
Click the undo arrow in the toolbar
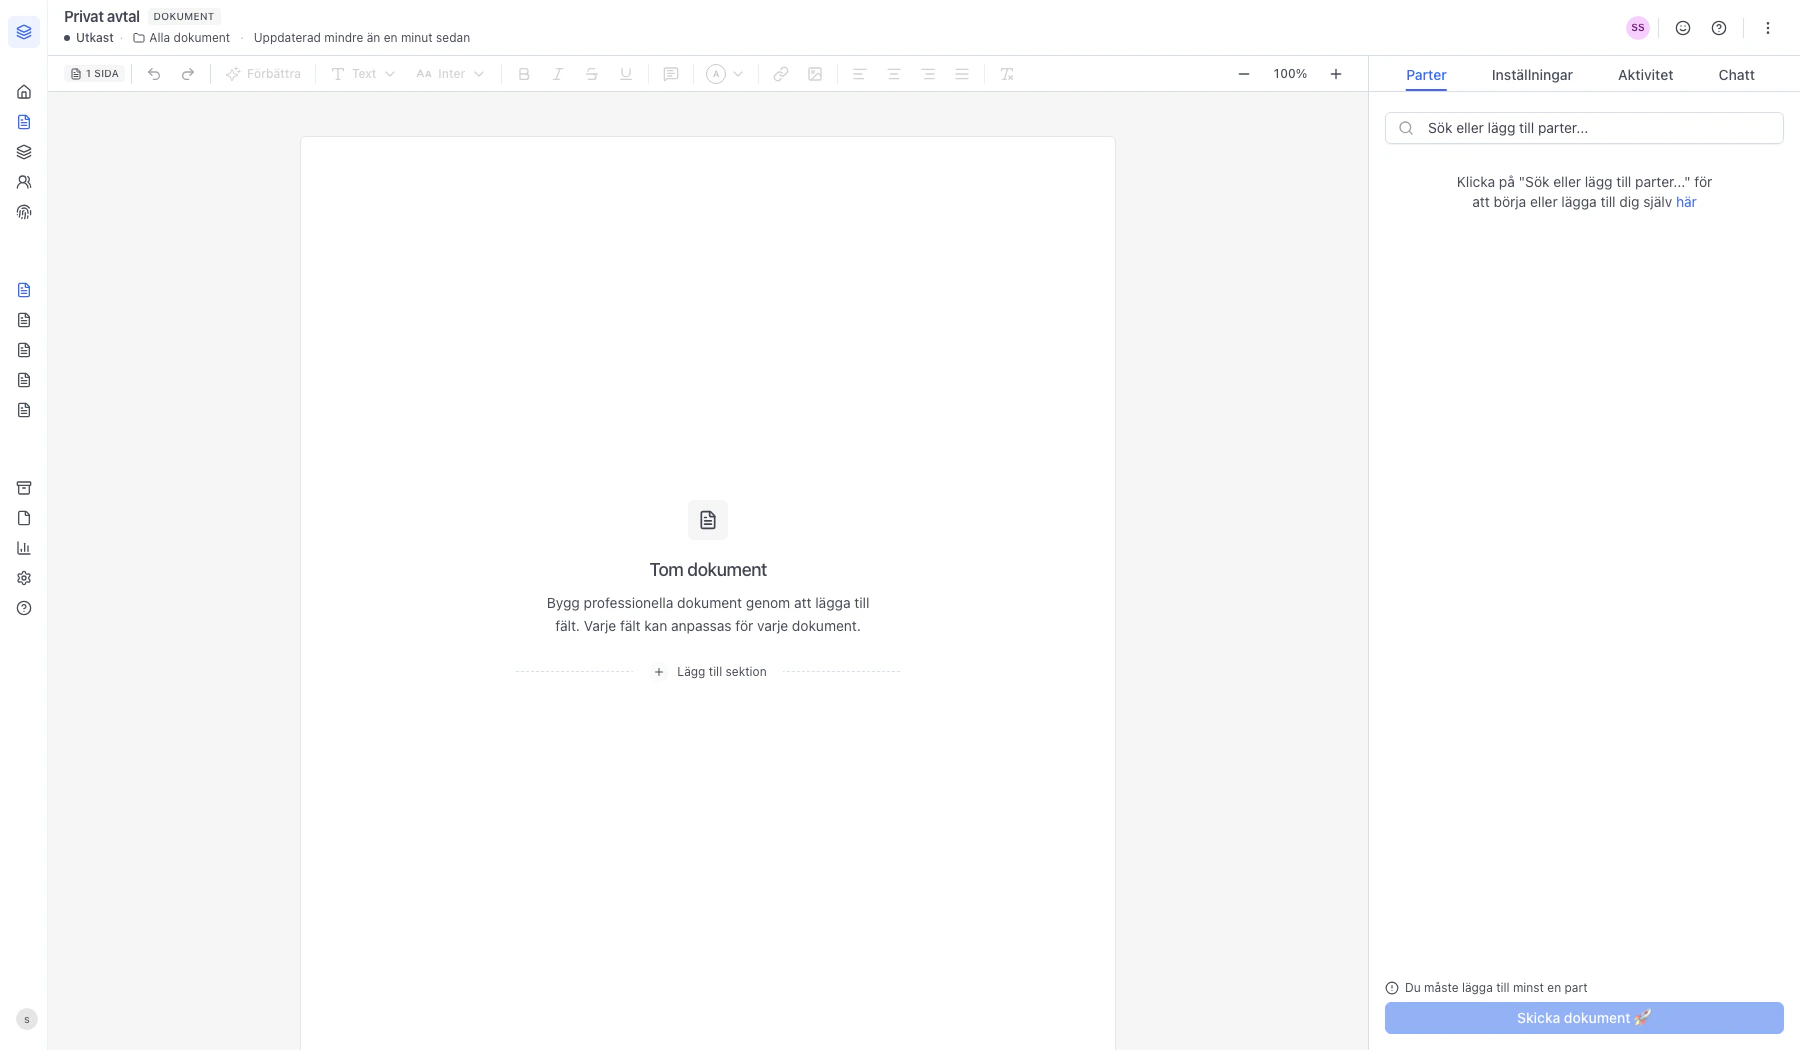click(154, 74)
